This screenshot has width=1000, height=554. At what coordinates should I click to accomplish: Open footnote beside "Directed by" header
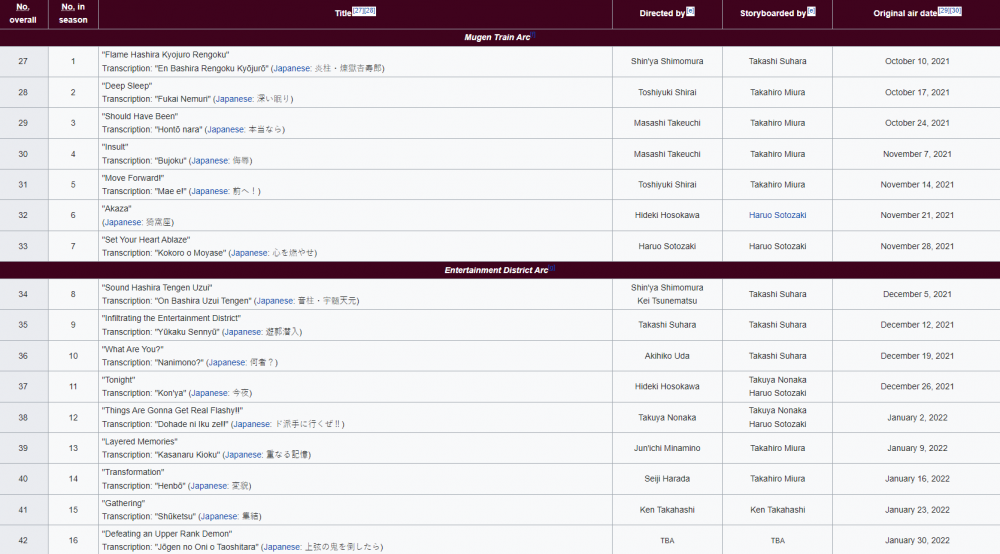[x=690, y=11]
